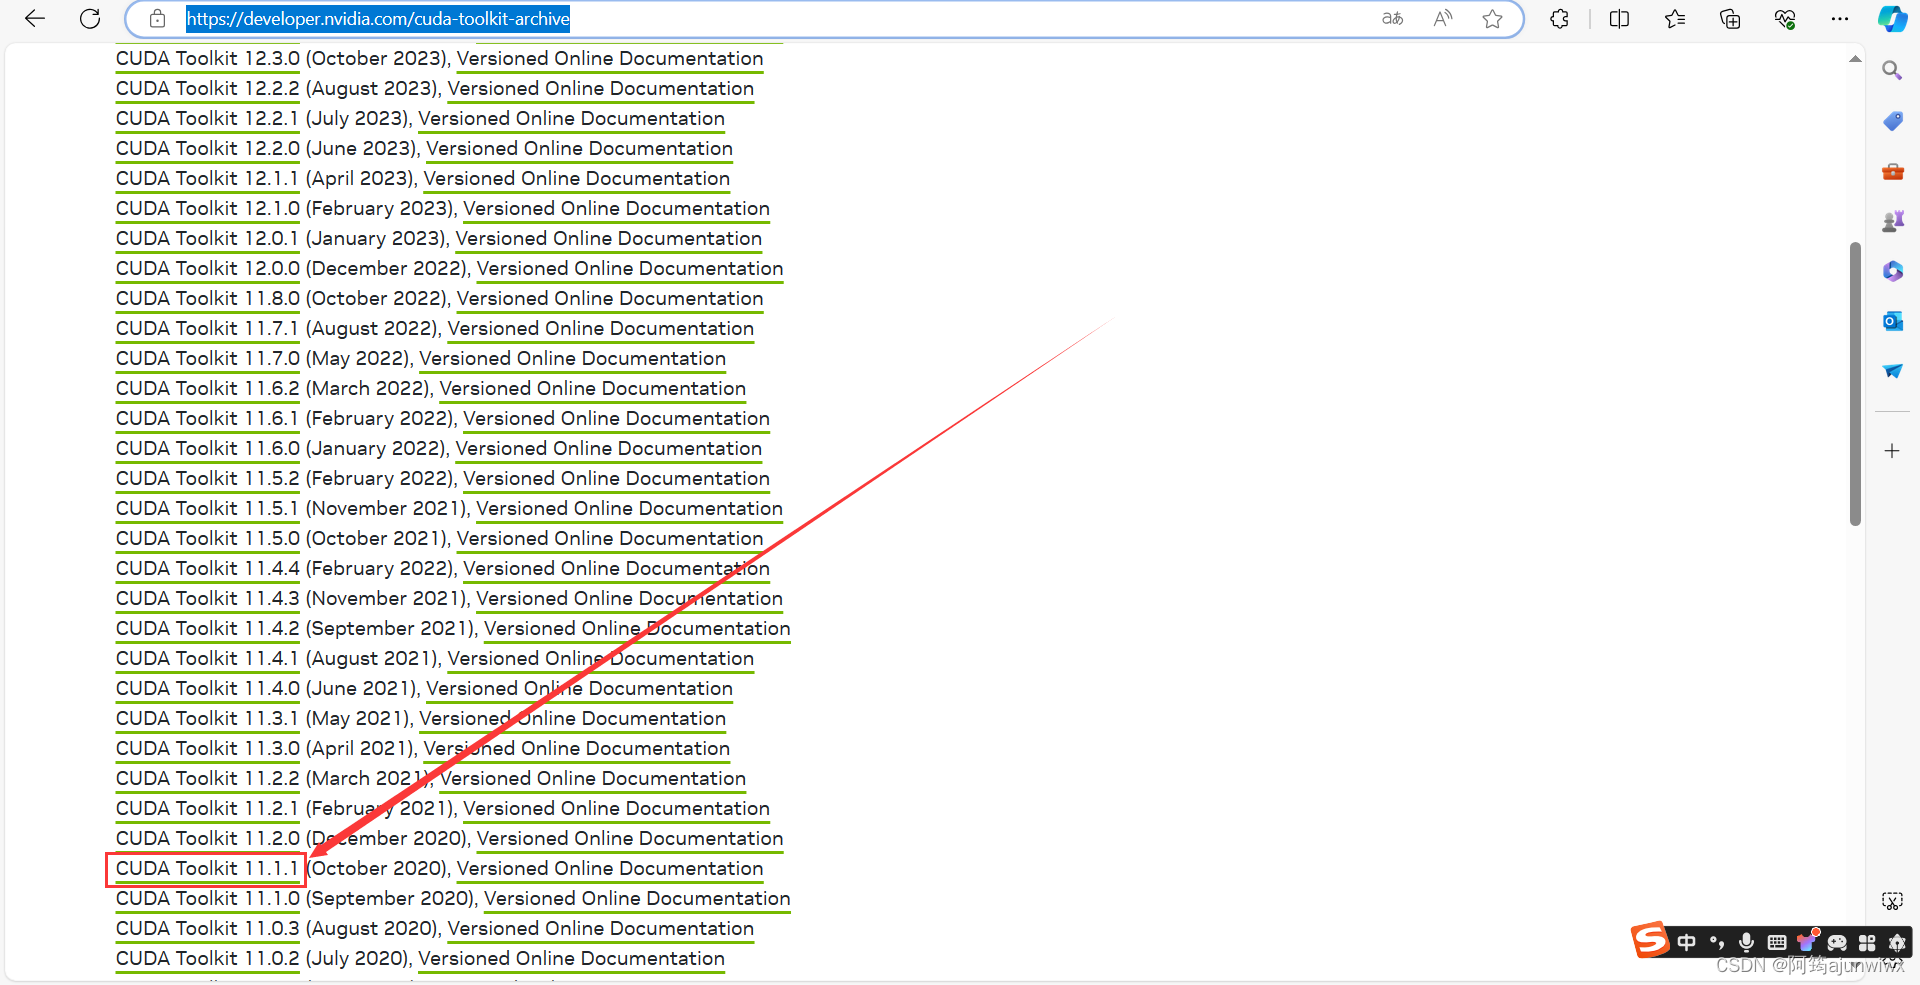
Task: Open sidebar Search
Action: pos(1892,71)
